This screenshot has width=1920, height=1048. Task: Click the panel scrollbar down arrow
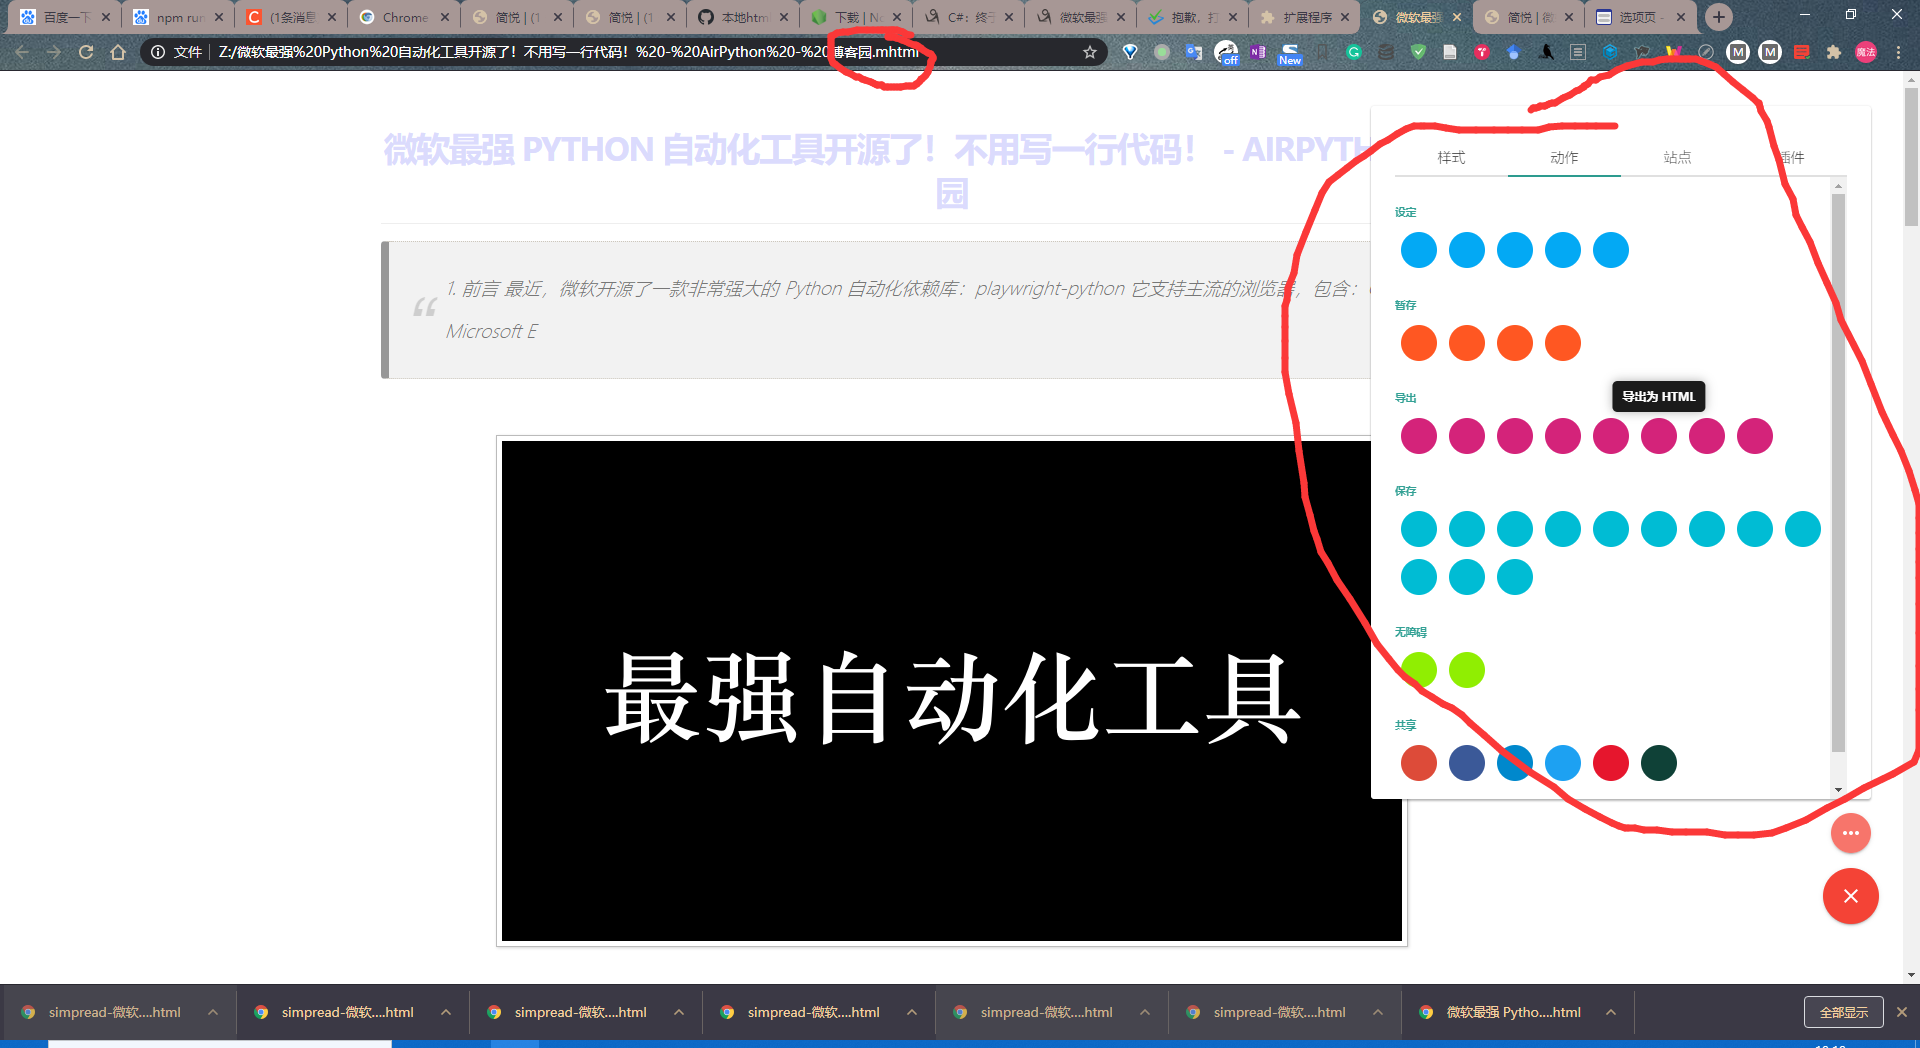1838,790
